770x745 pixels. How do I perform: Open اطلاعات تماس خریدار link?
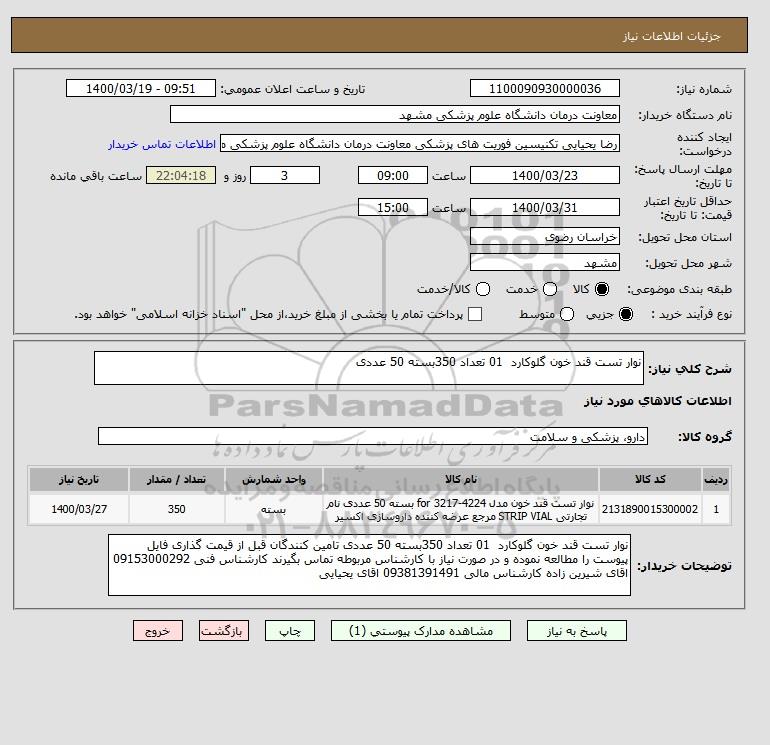pos(162,144)
